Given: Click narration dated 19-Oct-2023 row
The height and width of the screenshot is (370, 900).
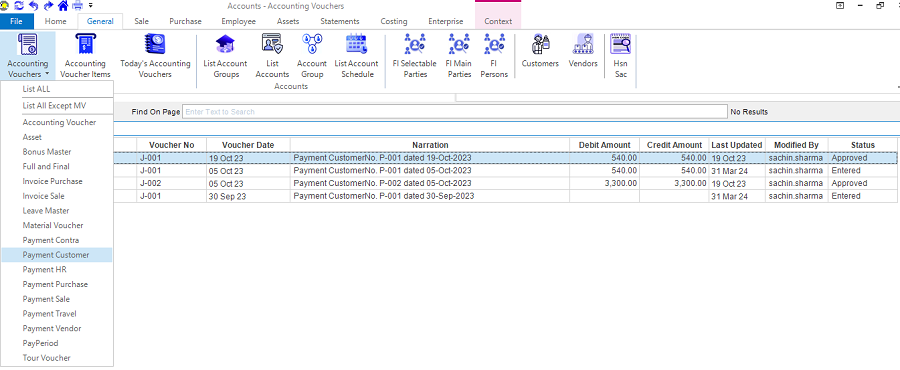Looking at the screenshot, I should [x=430, y=158].
